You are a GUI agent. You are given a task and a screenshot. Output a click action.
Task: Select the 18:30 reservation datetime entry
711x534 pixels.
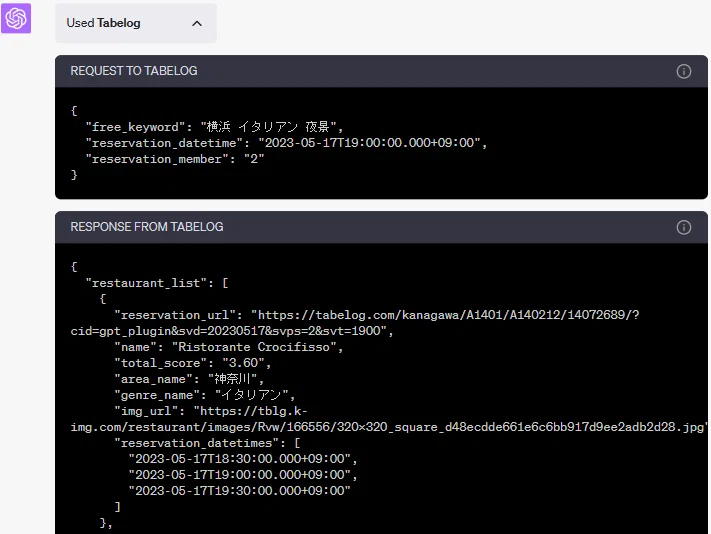pos(243,459)
